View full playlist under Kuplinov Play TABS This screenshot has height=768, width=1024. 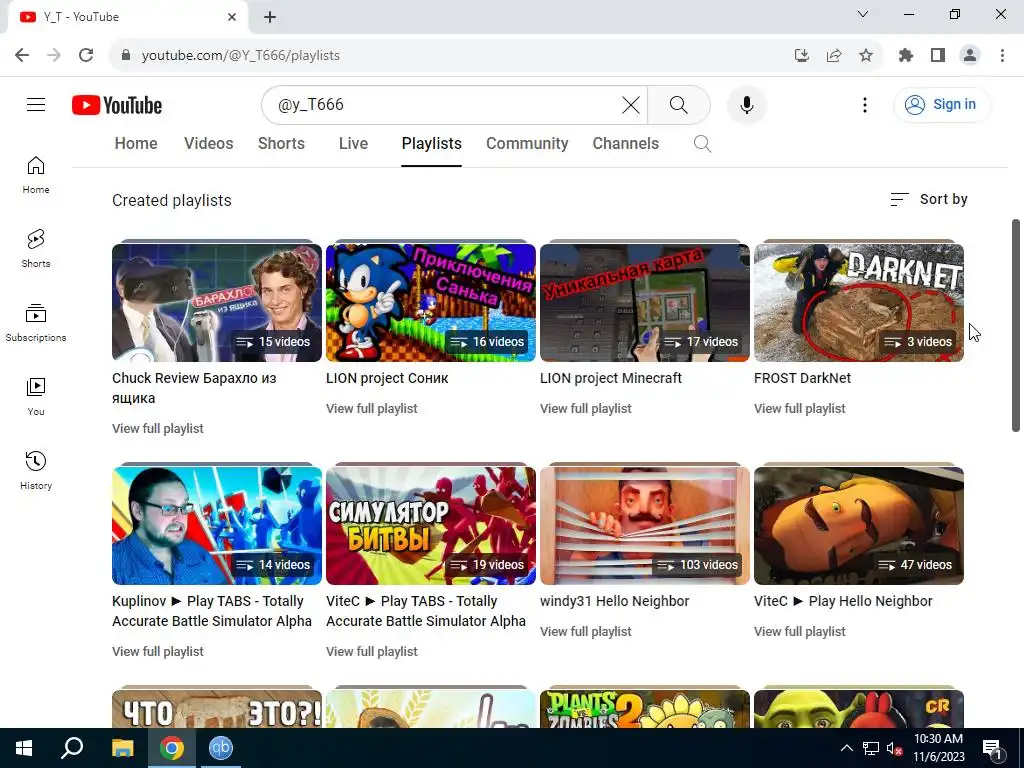point(157,652)
